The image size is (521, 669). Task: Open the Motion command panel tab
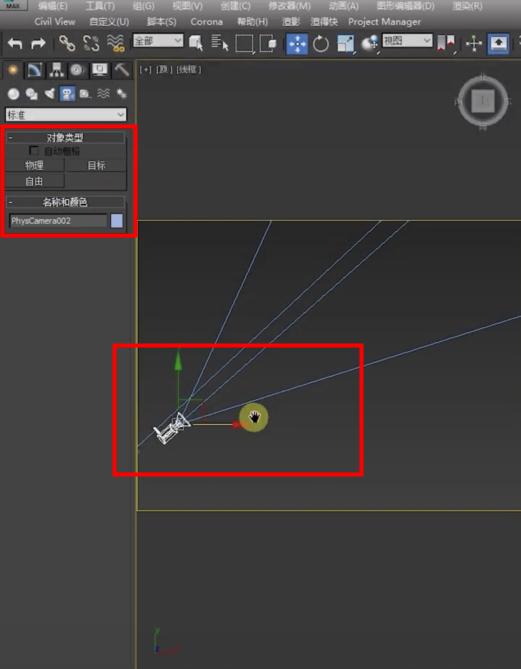77,70
